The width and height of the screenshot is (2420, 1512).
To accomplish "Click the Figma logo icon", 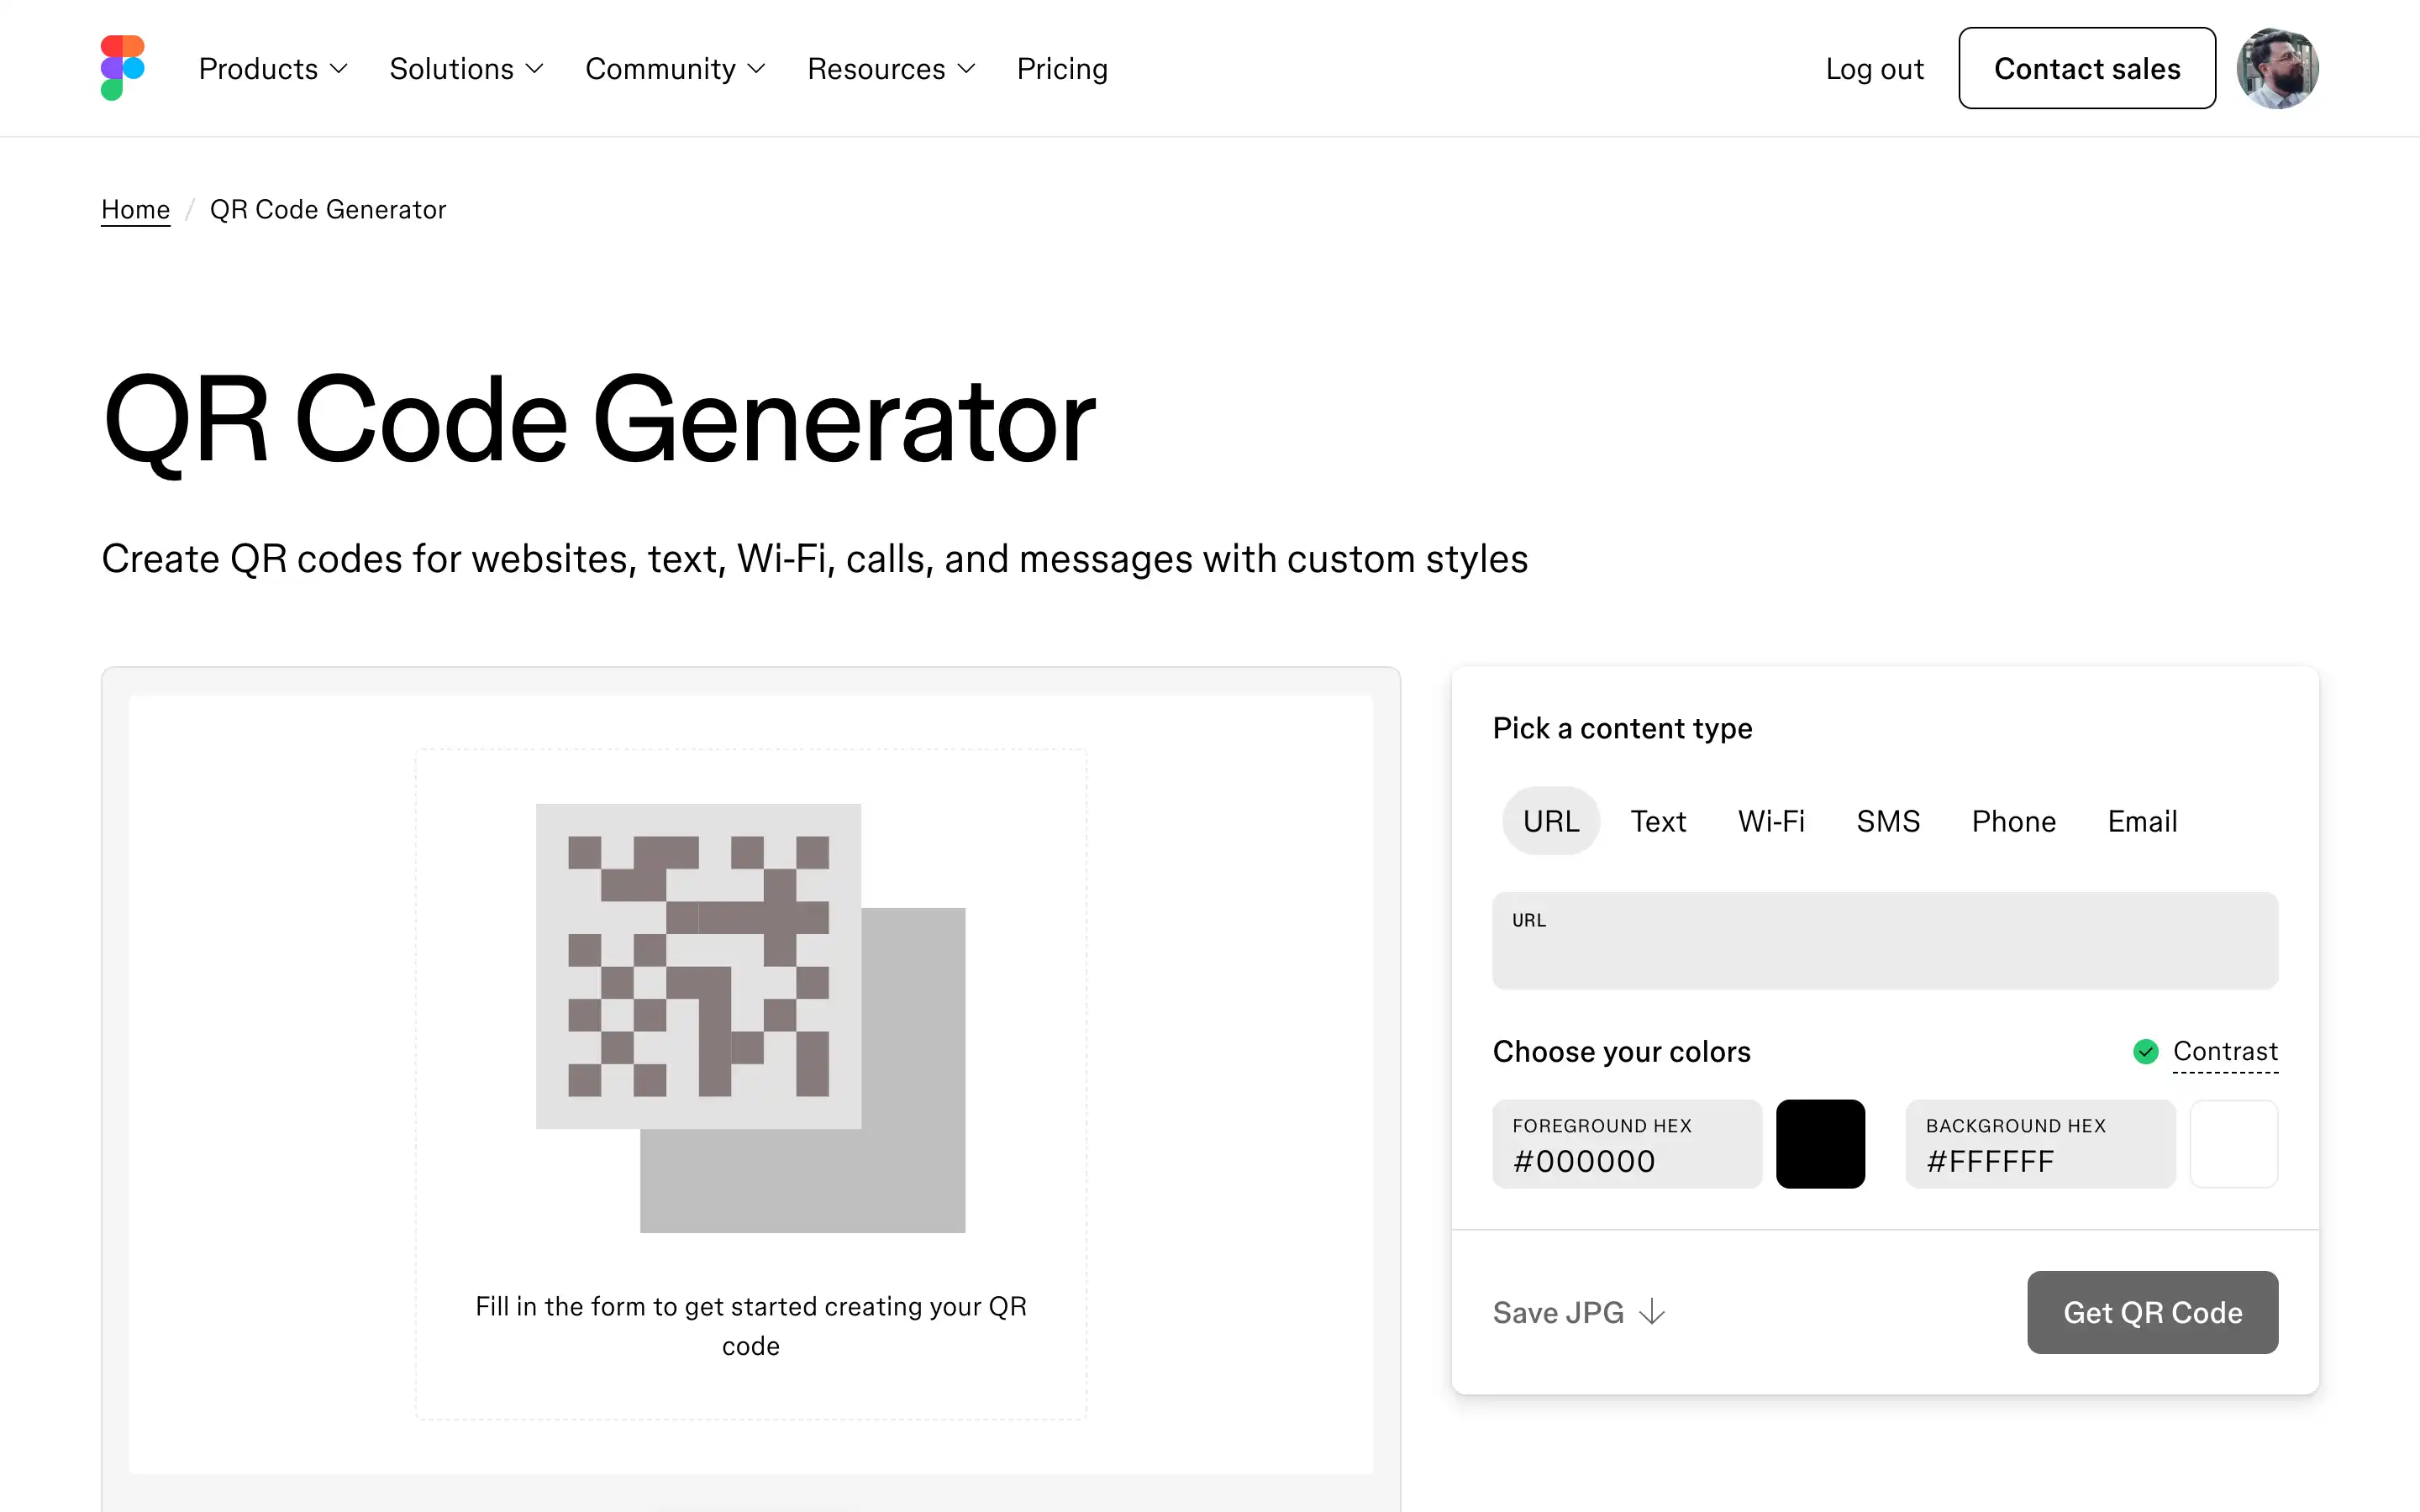I will [123, 68].
